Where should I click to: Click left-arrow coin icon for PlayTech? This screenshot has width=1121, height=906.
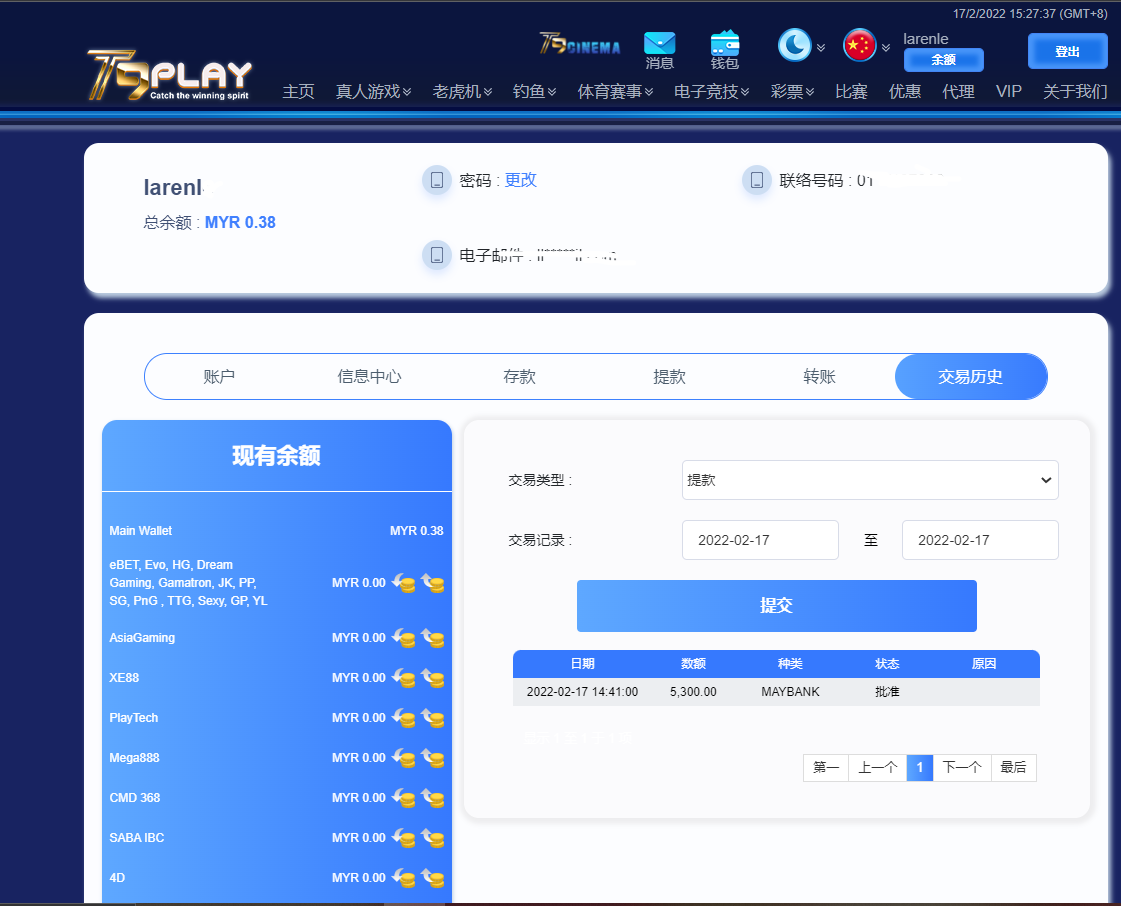pos(404,718)
